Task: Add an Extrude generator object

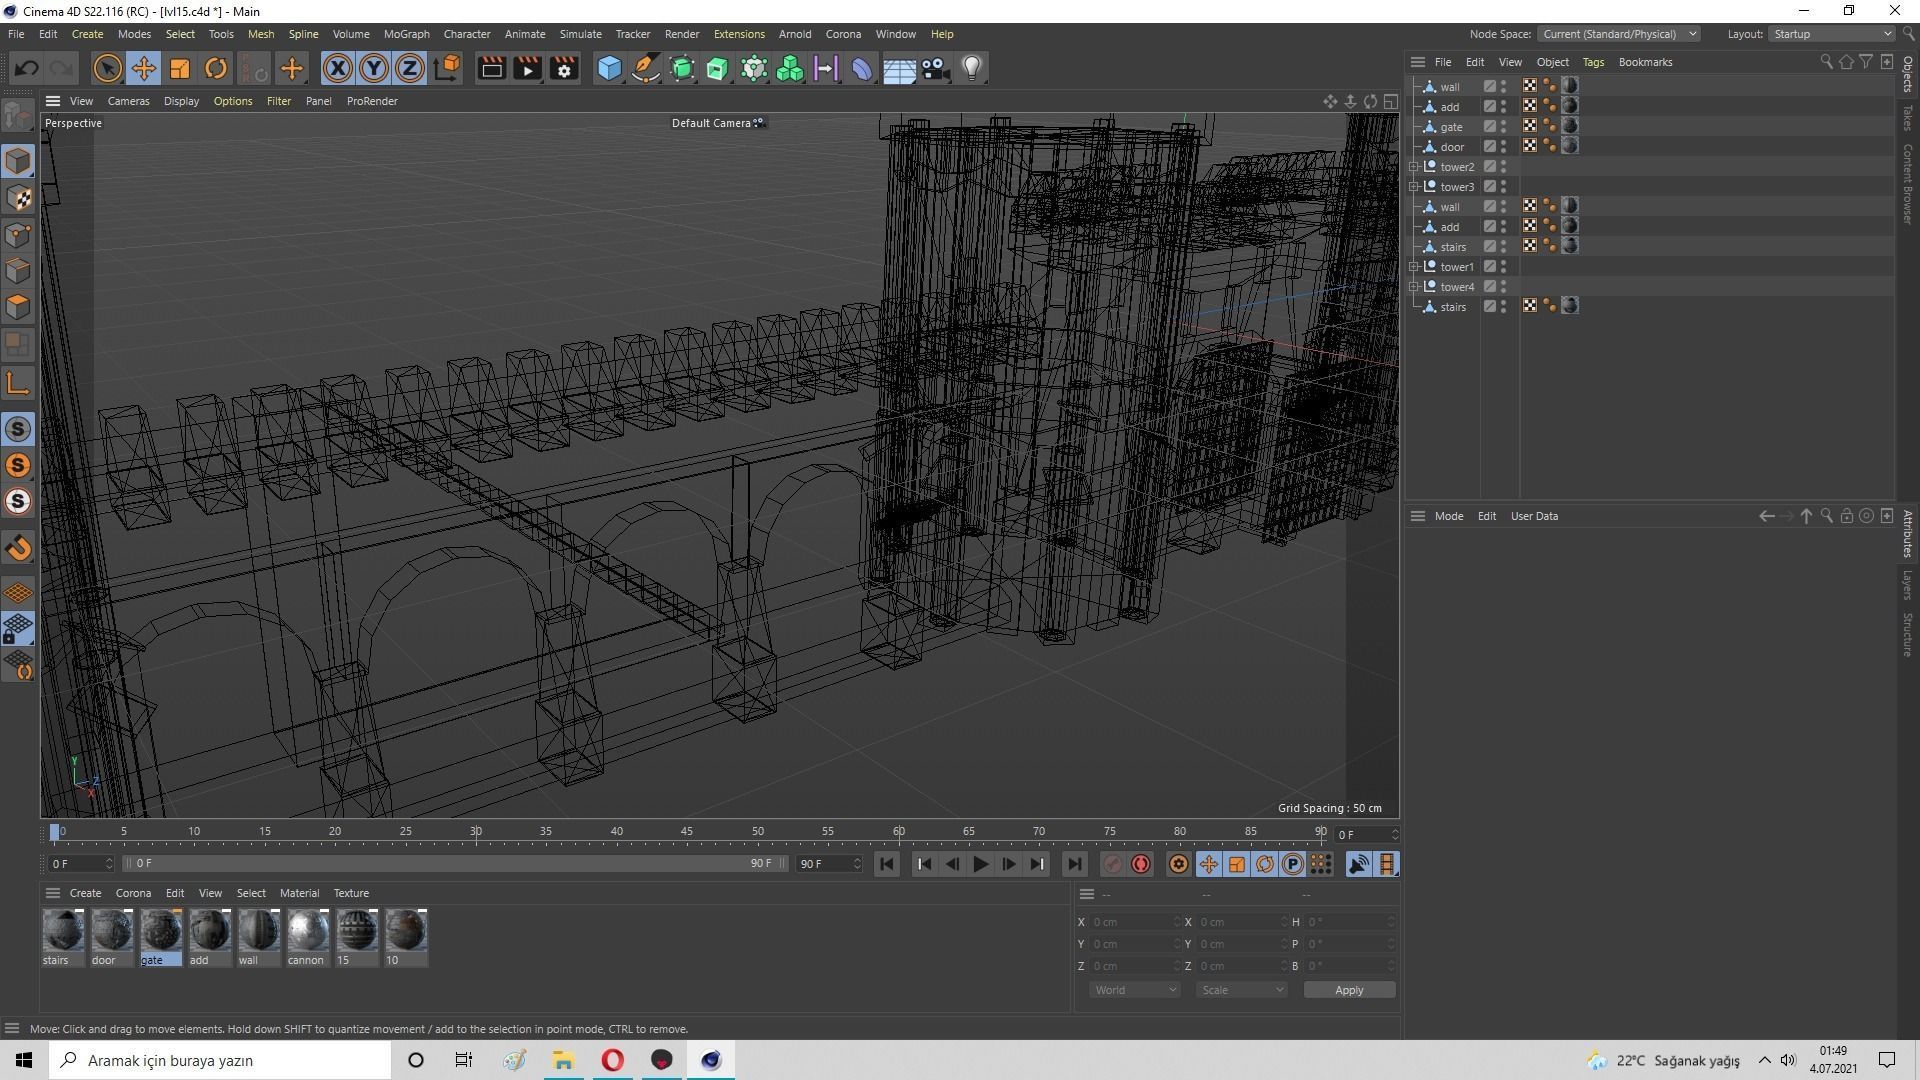Action: point(718,68)
